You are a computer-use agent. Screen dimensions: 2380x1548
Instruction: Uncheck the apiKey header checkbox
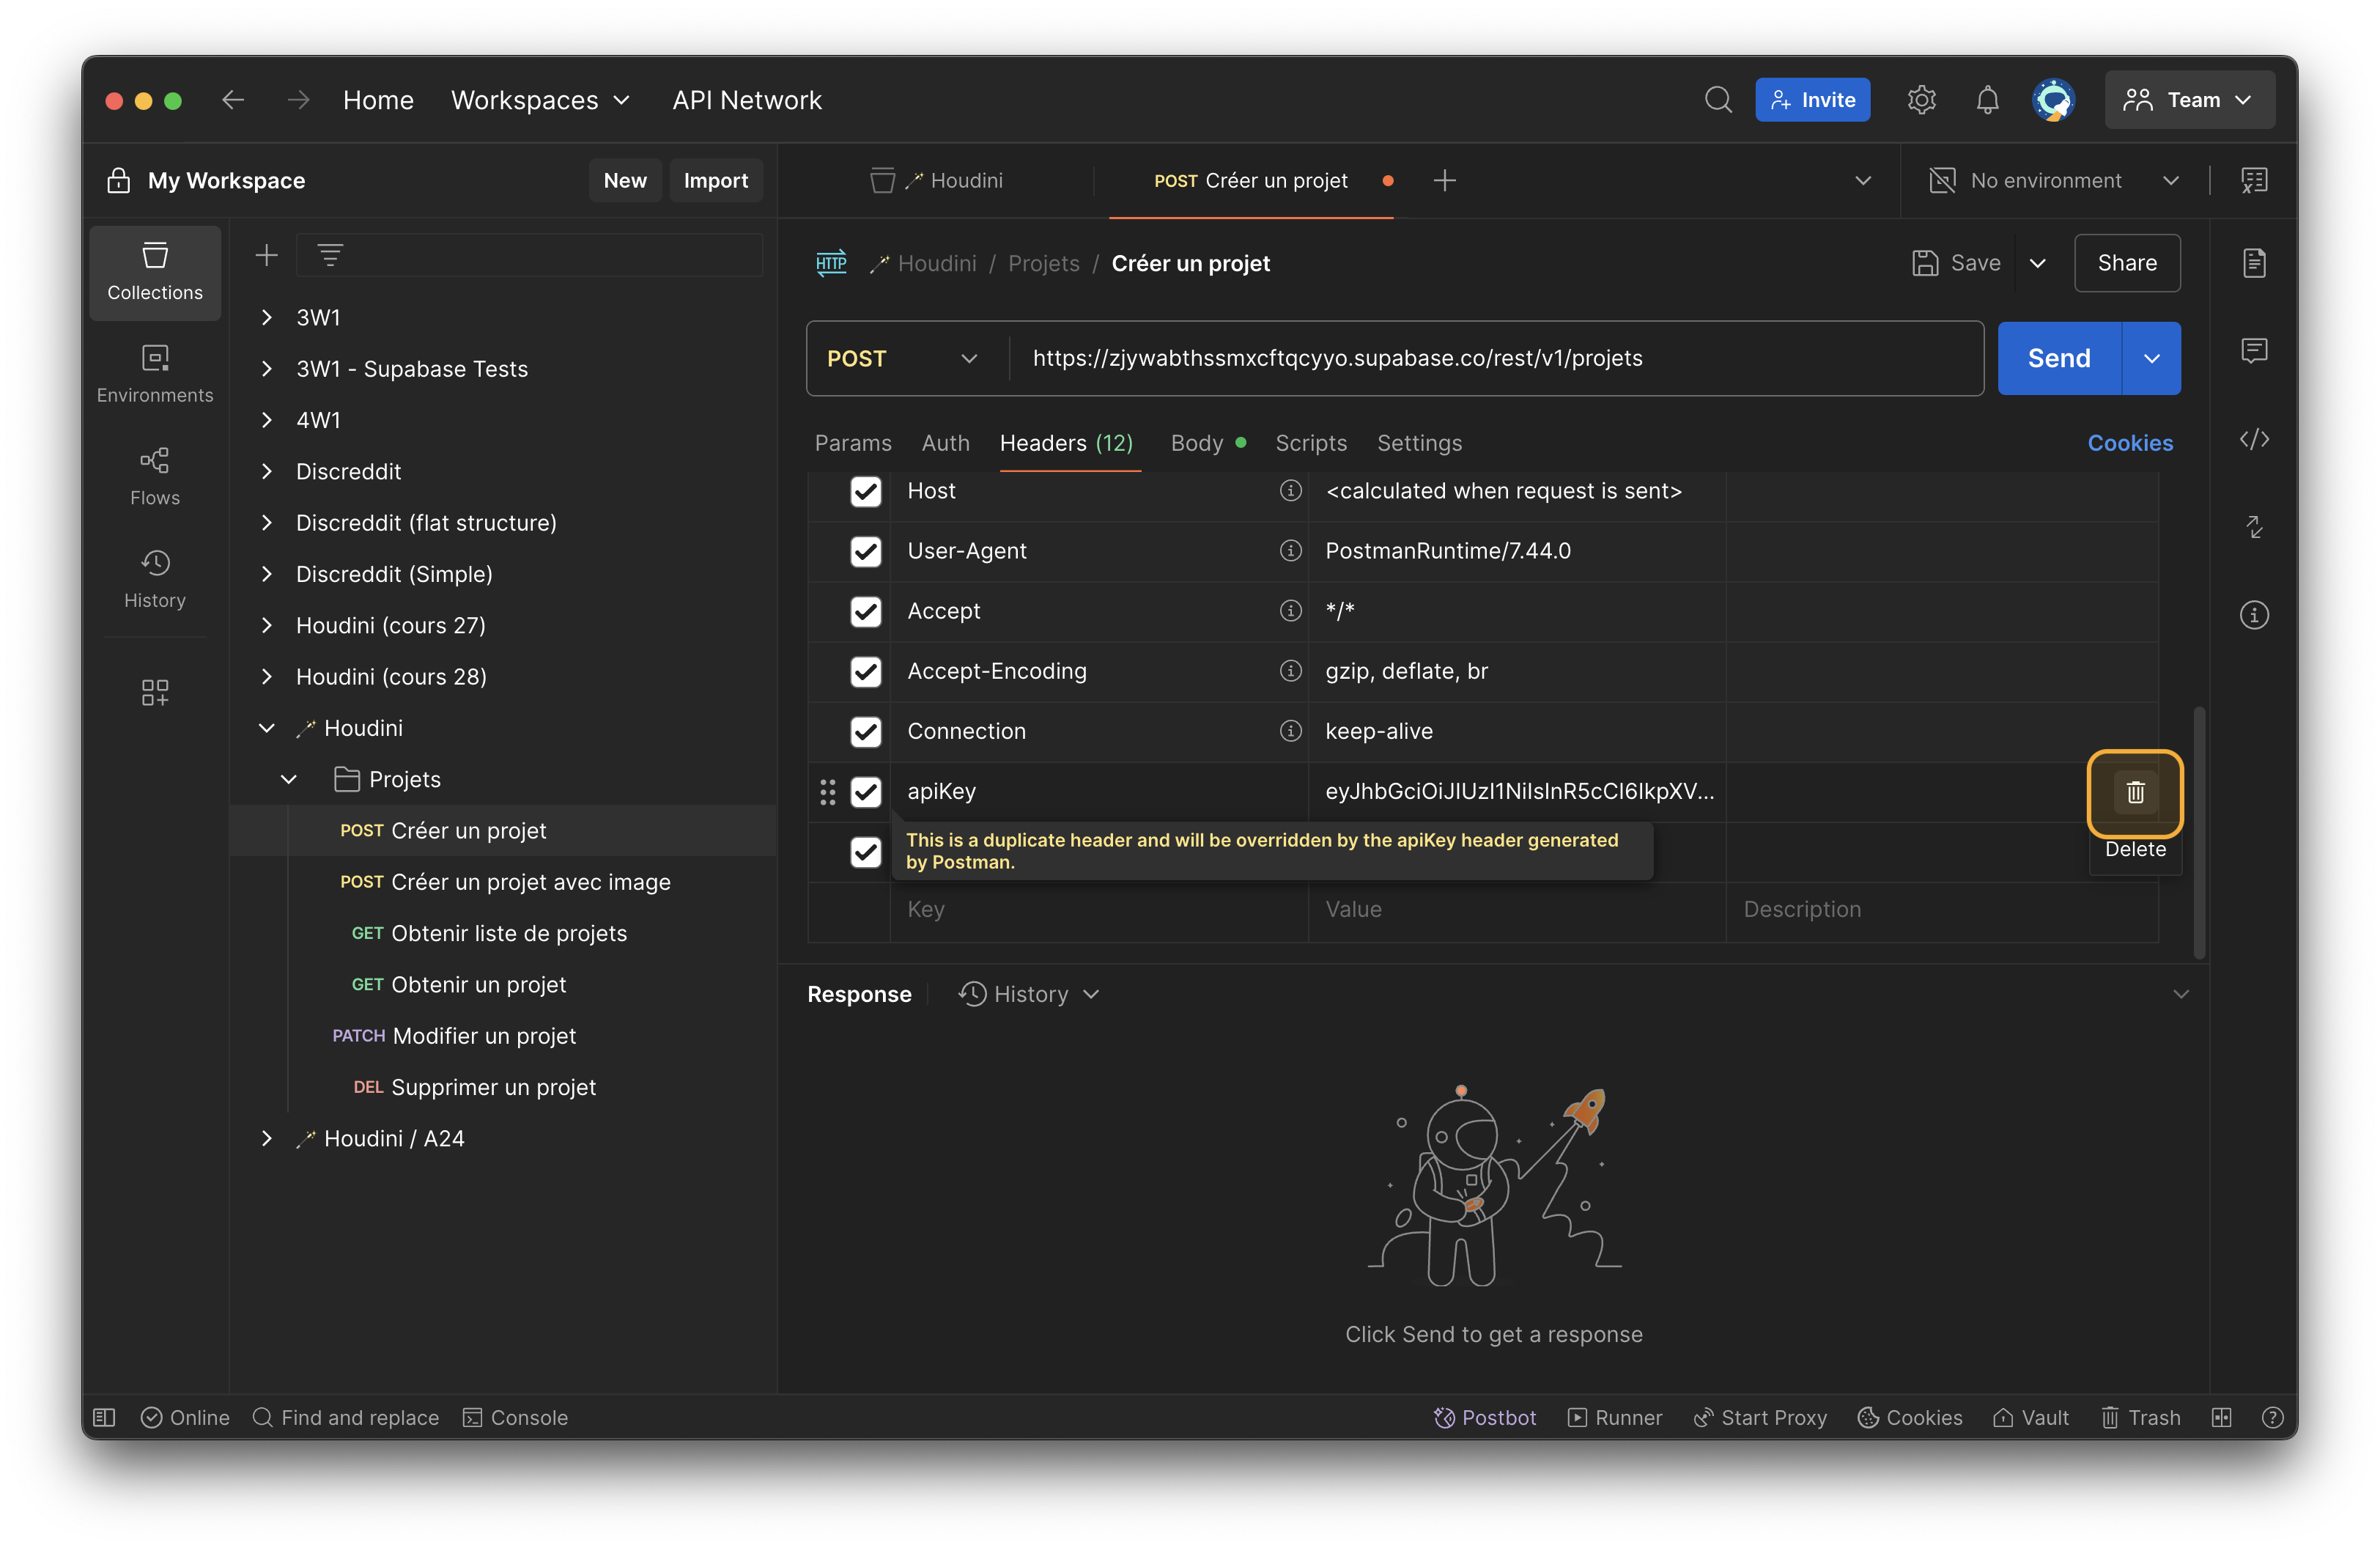[865, 792]
